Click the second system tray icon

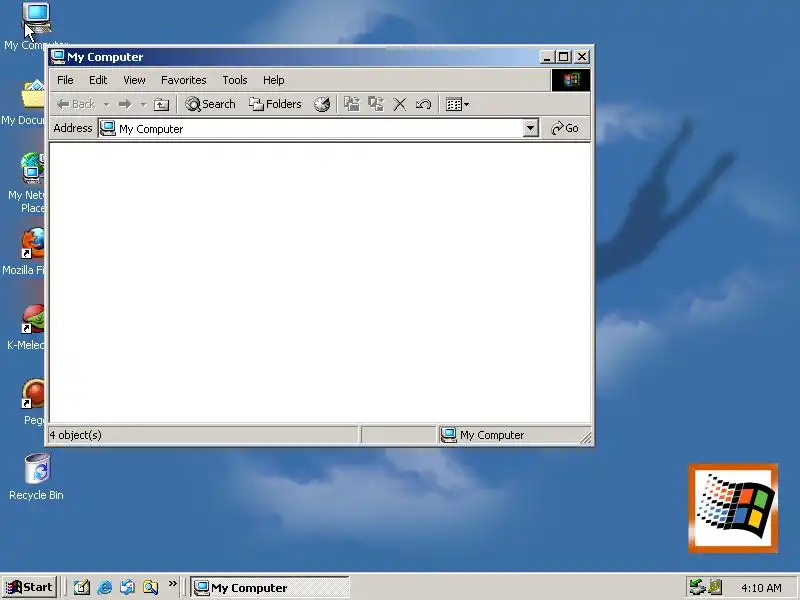715,587
